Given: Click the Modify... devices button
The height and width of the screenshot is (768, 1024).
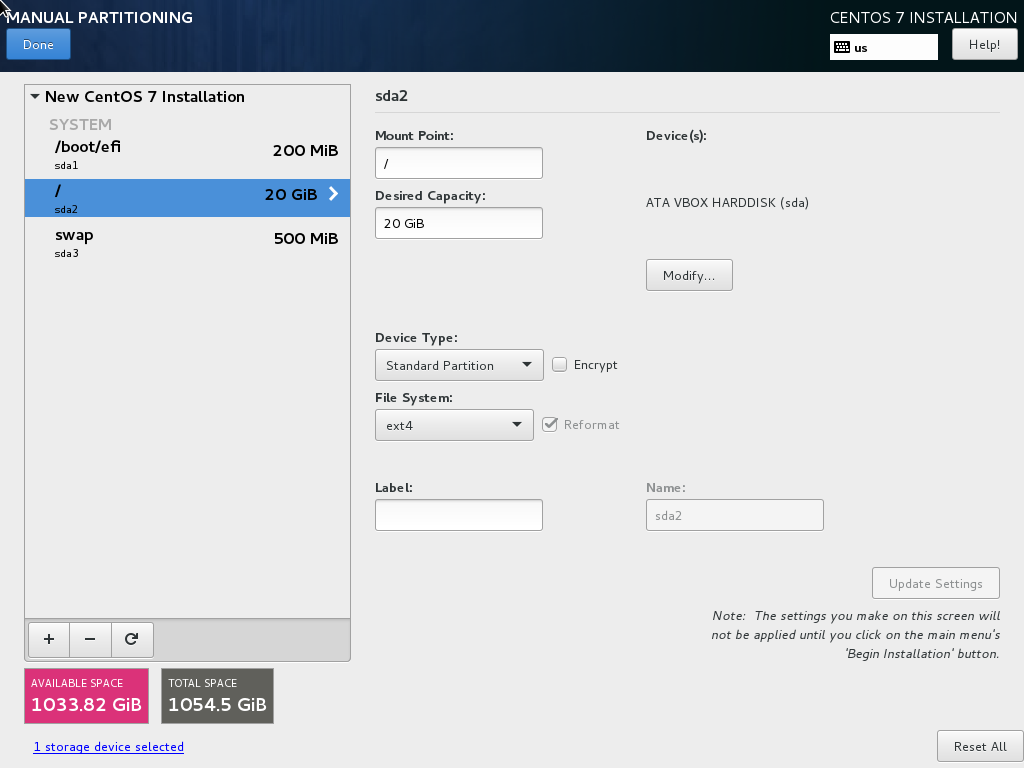Looking at the screenshot, I should (689, 275).
